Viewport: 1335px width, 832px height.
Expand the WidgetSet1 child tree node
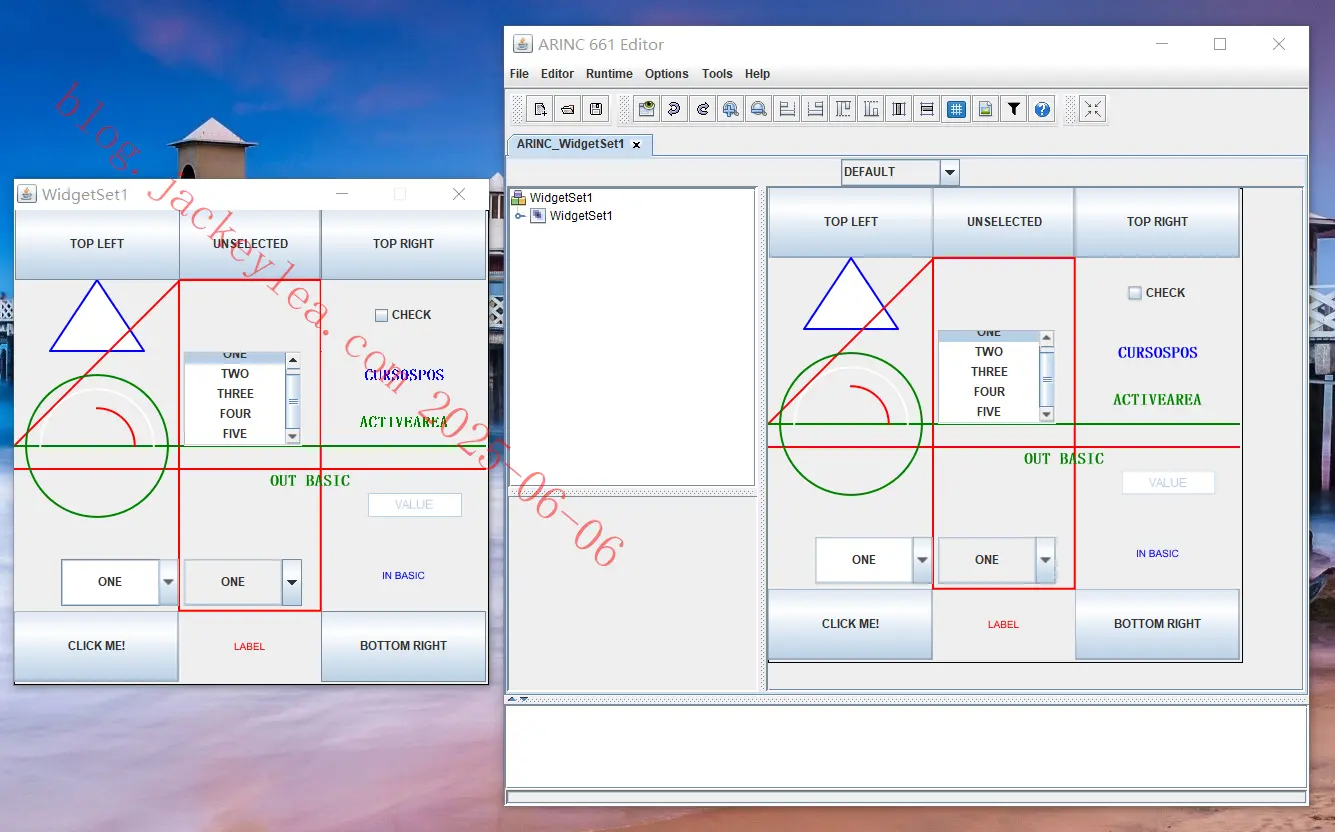[x=519, y=216]
